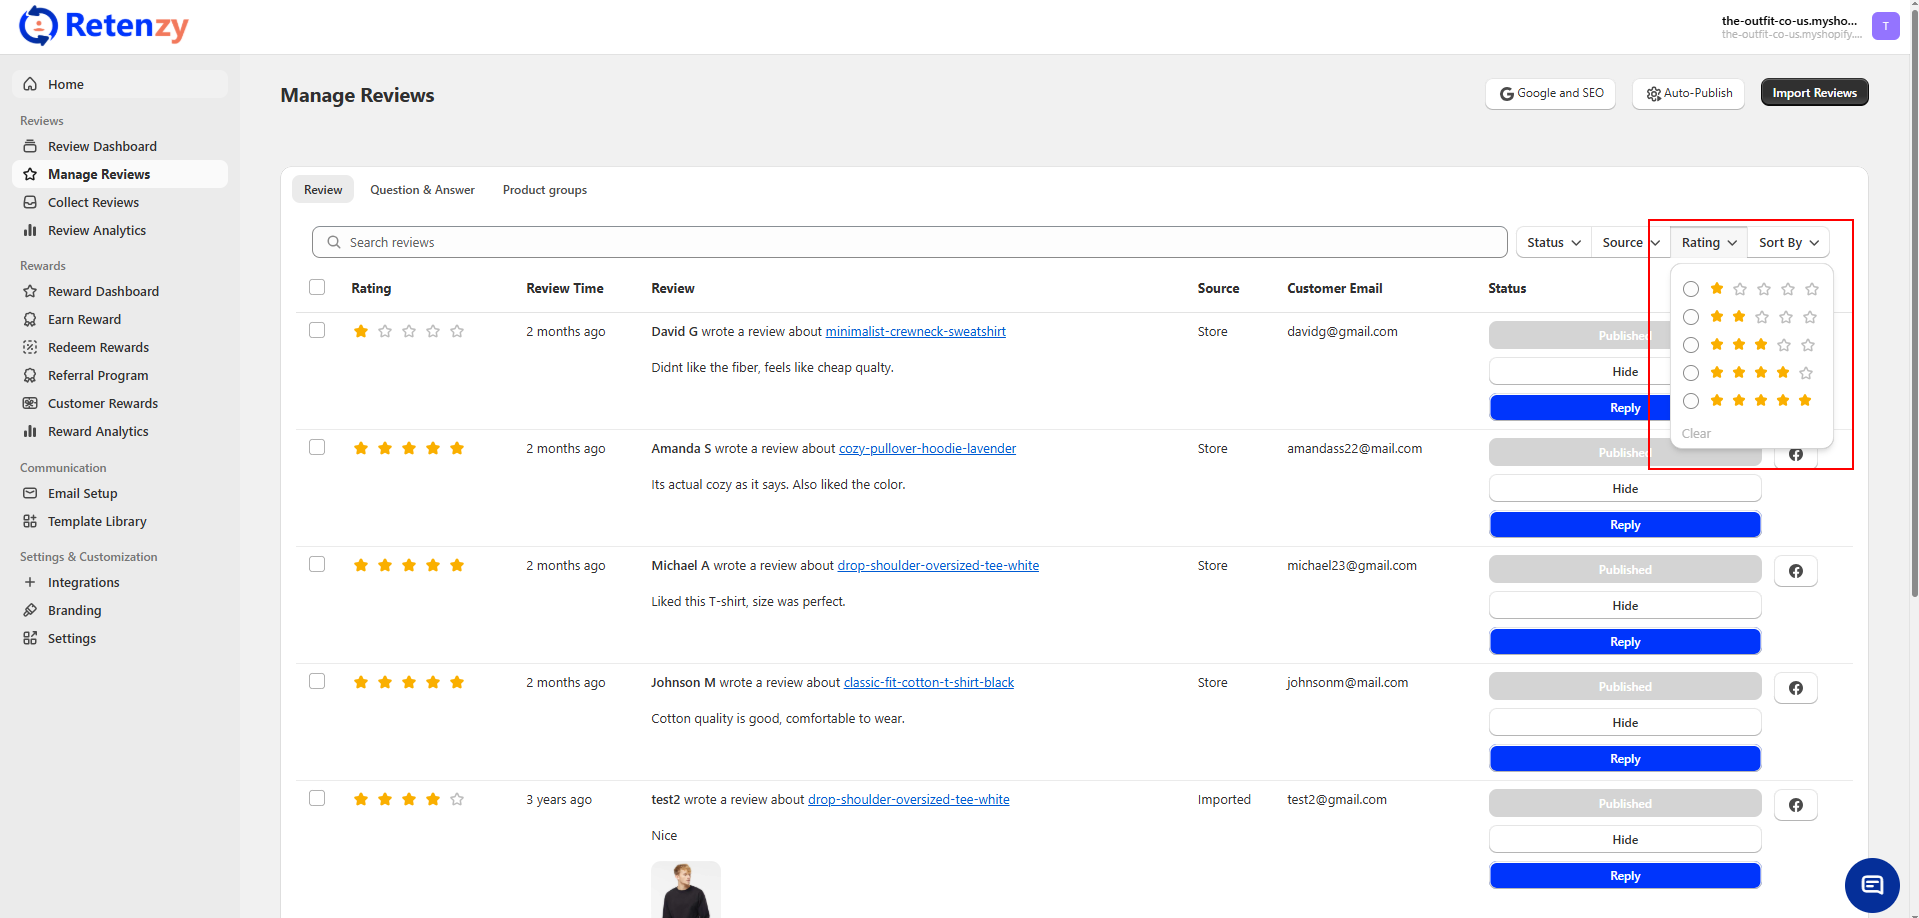Open the Branding settings page
This screenshot has height=918, width=1919.
click(x=74, y=610)
